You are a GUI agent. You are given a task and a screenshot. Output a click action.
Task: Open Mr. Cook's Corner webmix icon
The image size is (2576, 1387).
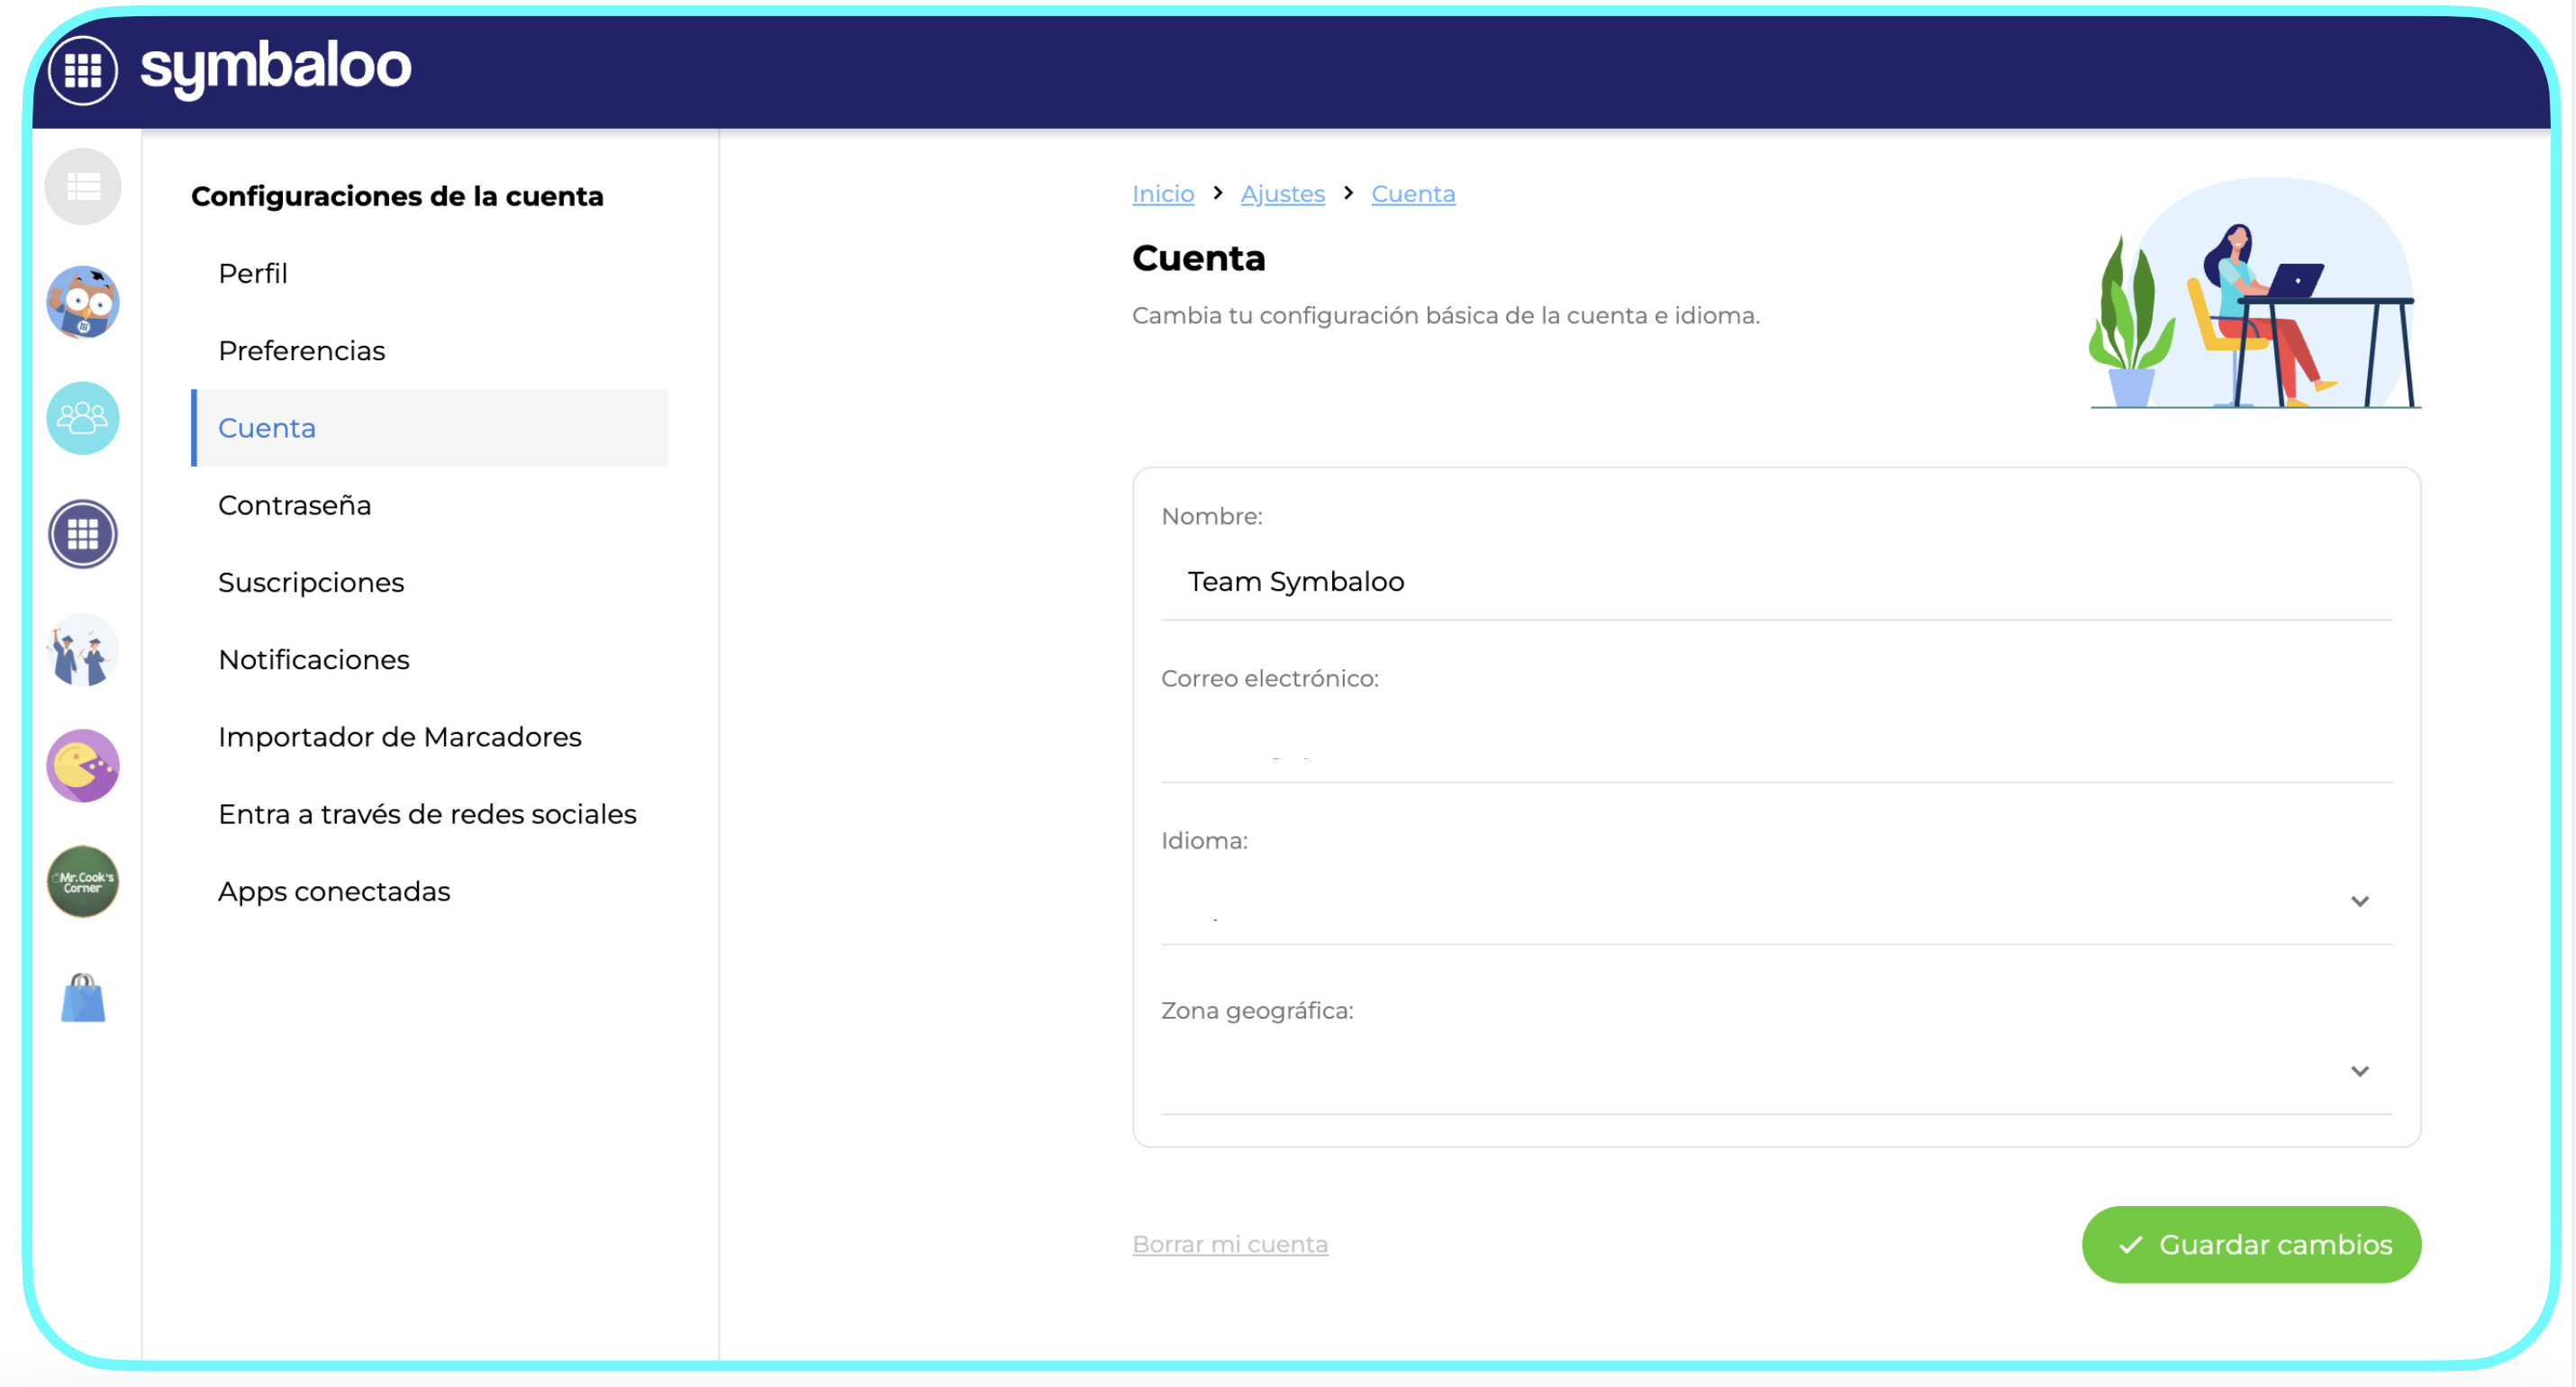(83, 882)
